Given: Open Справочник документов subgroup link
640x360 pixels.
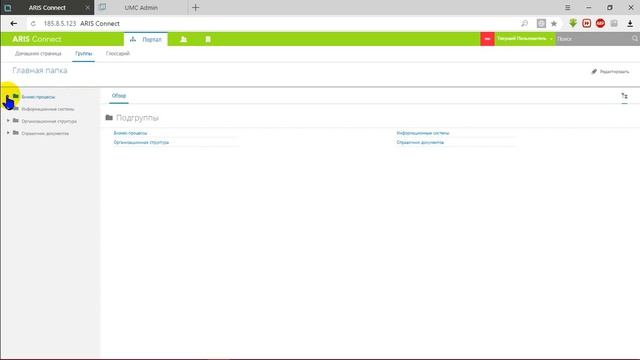Looking at the screenshot, I should [420, 142].
